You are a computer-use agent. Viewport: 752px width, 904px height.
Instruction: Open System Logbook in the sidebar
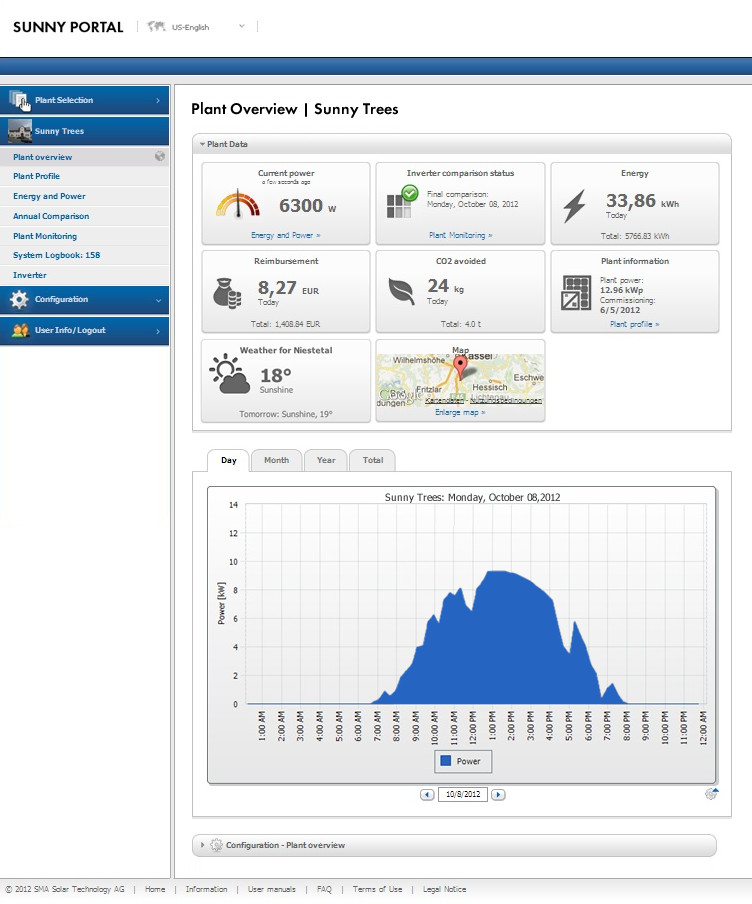pos(56,256)
